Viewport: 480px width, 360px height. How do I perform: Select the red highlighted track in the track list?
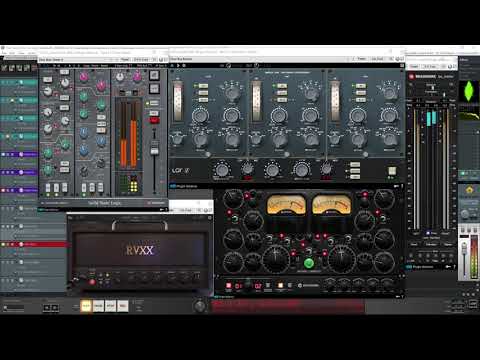pyautogui.click(x=33, y=244)
